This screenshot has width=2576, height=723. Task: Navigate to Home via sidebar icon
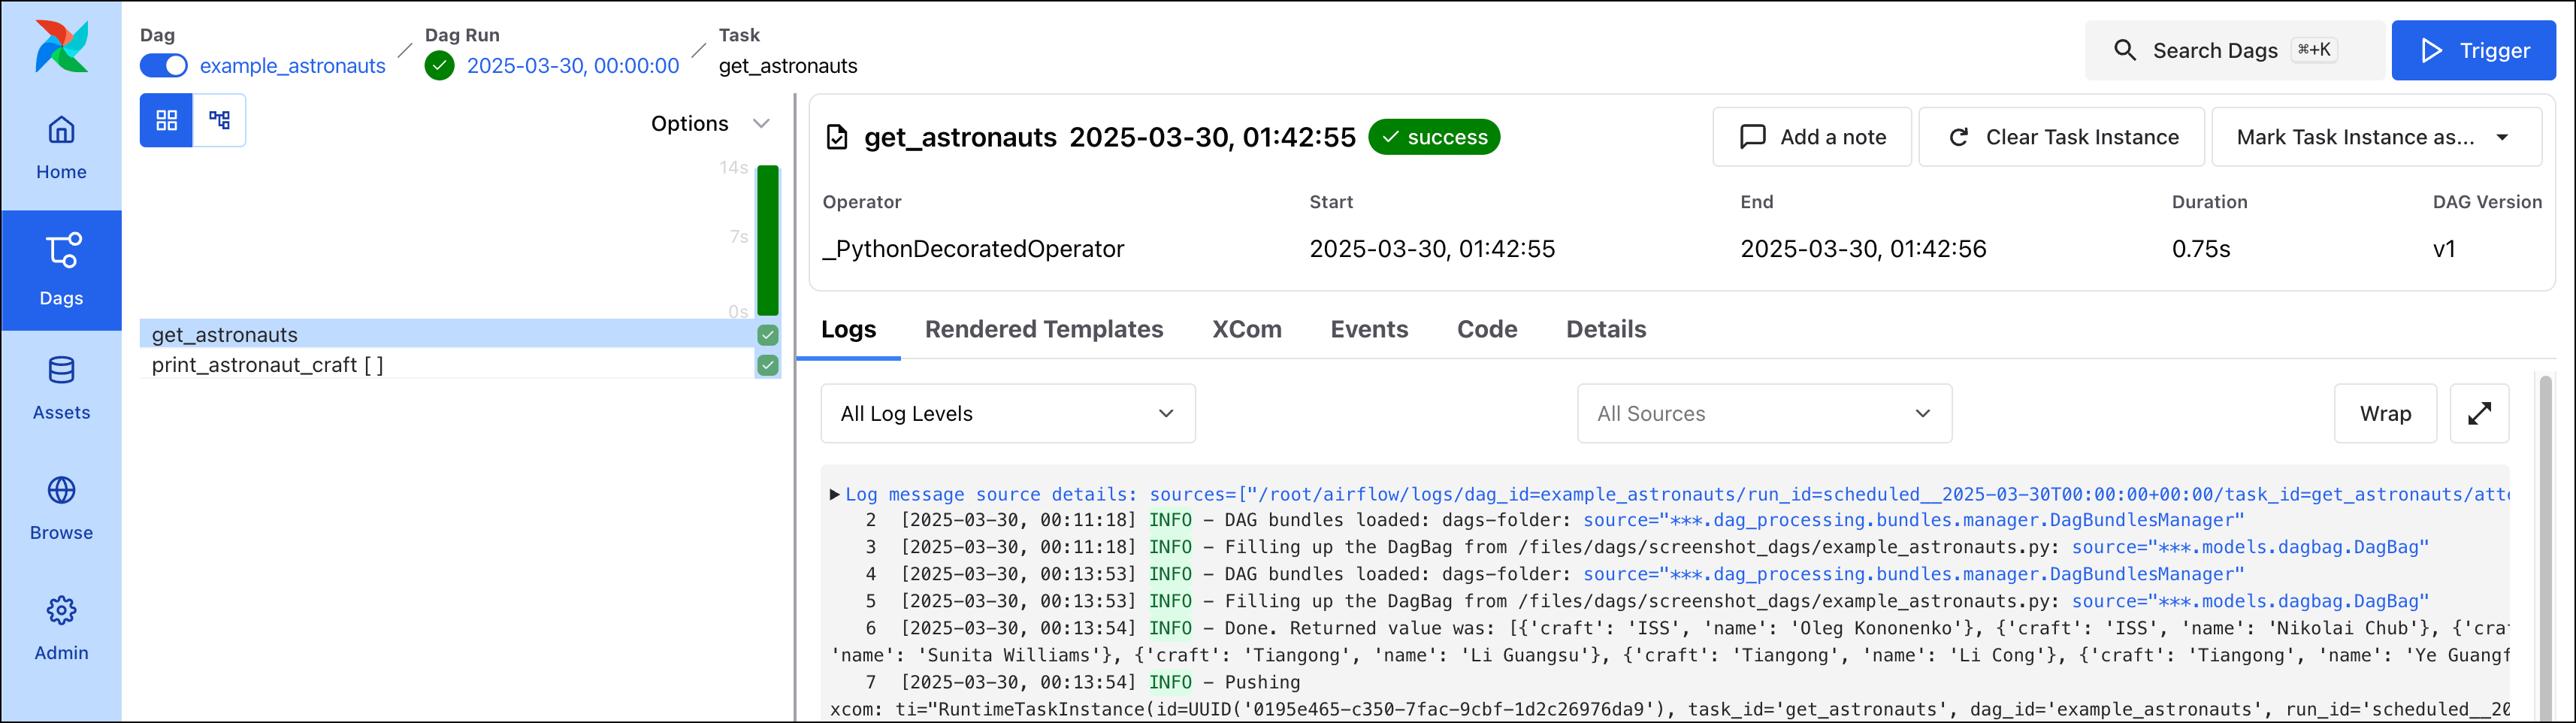click(61, 145)
